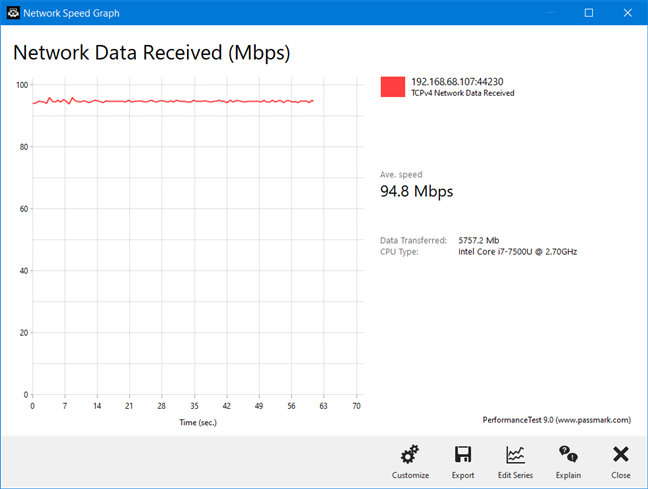Image resolution: width=648 pixels, height=489 pixels.
Task: Click the 60 y-axis tick label
Action: 24,209
